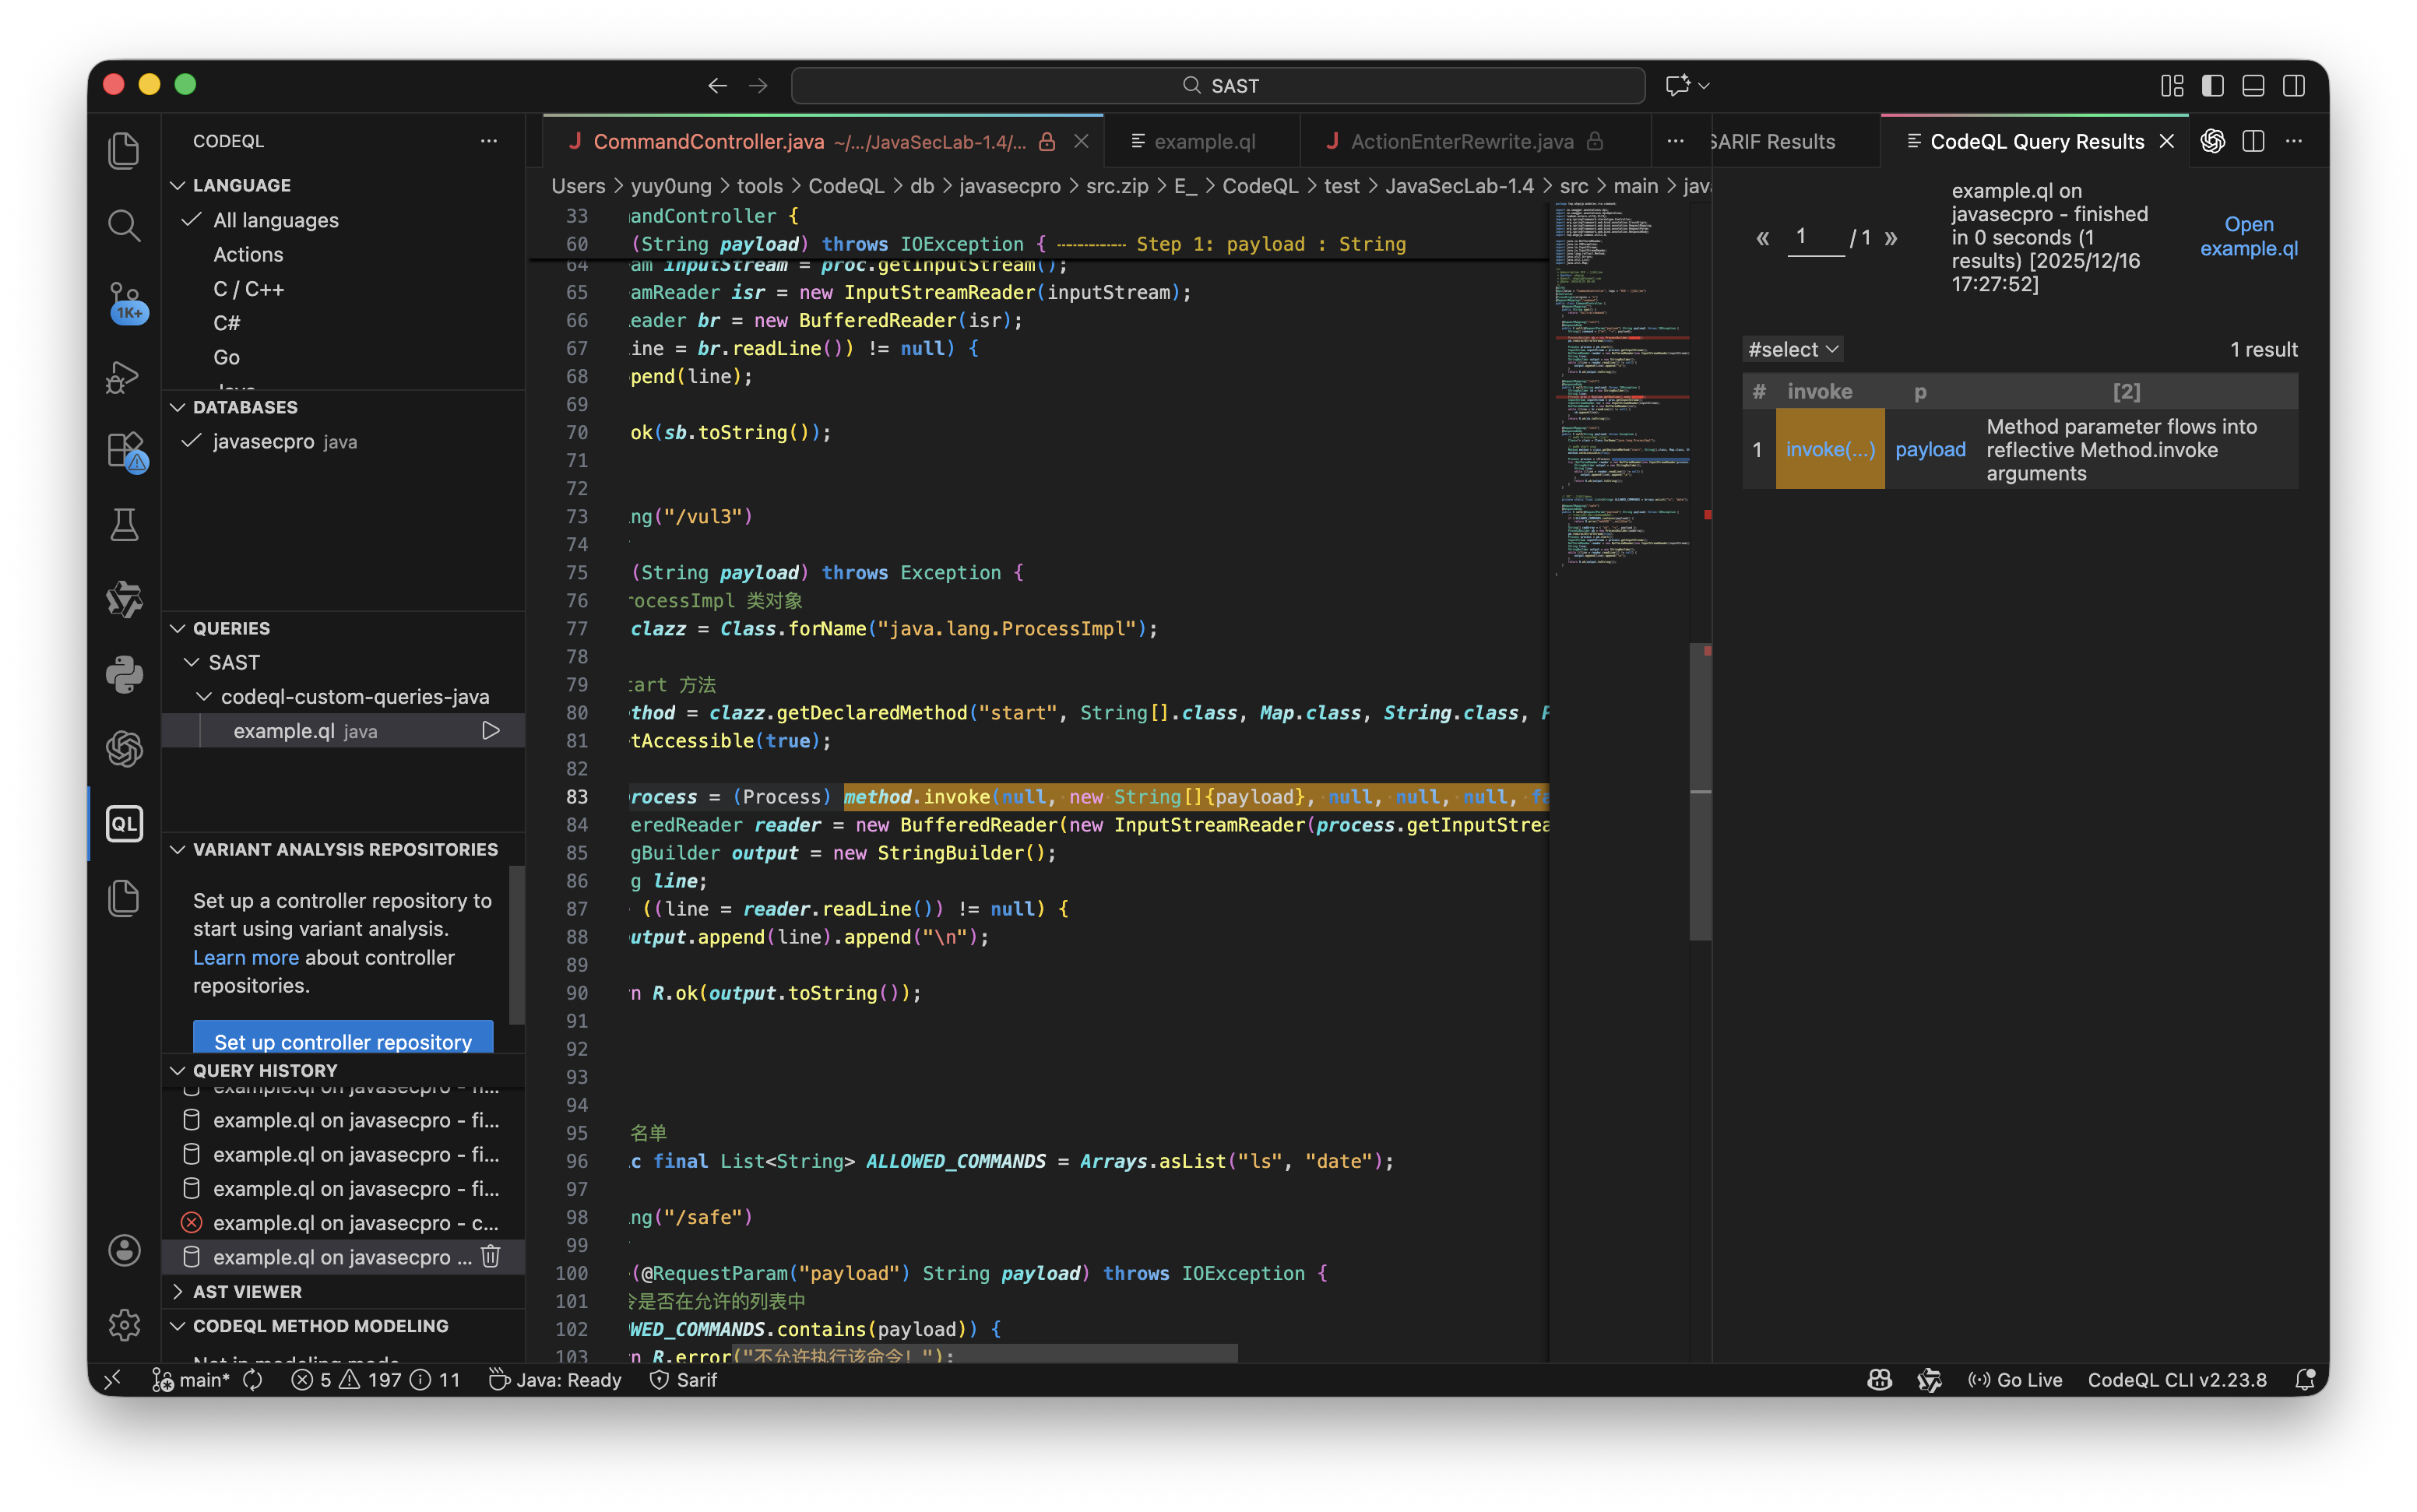
Task: Open the Search view in activity bar
Action: pos(124,226)
